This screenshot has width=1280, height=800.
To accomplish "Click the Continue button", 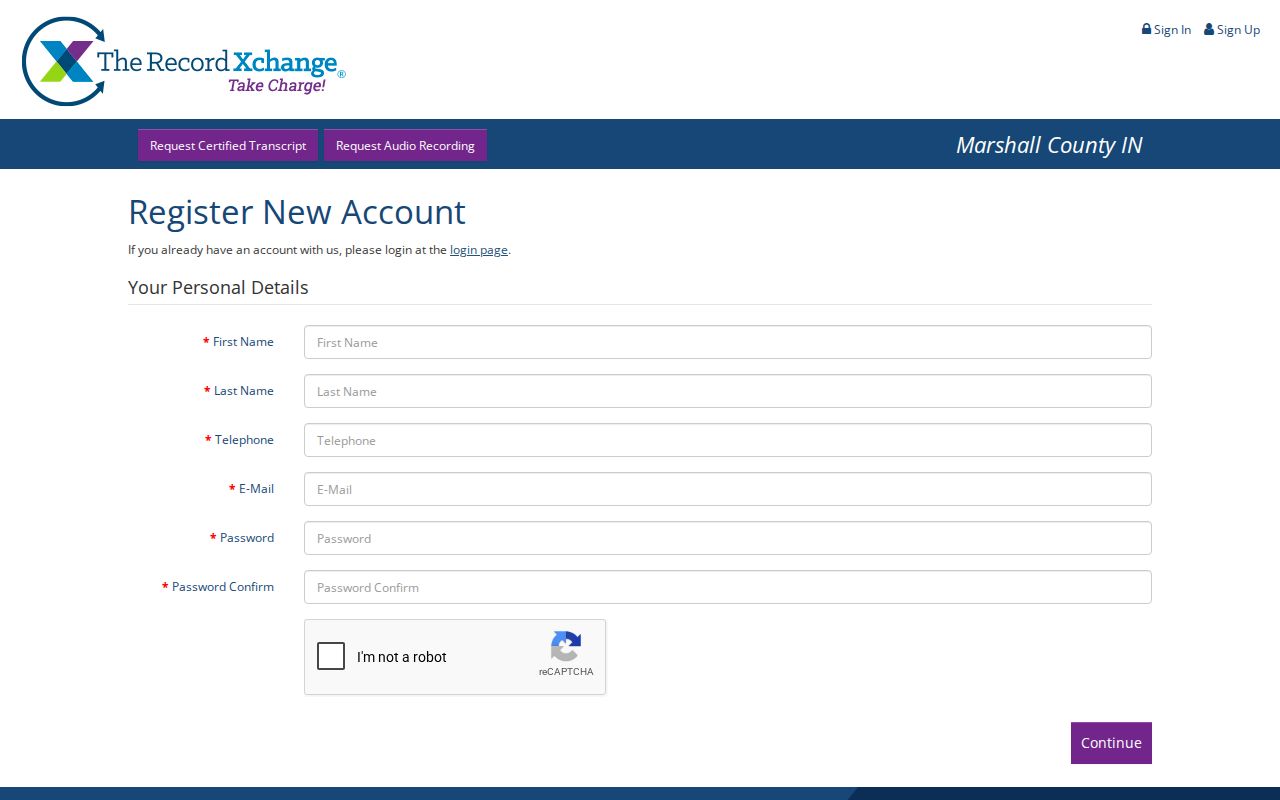I will (x=1111, y=743).
